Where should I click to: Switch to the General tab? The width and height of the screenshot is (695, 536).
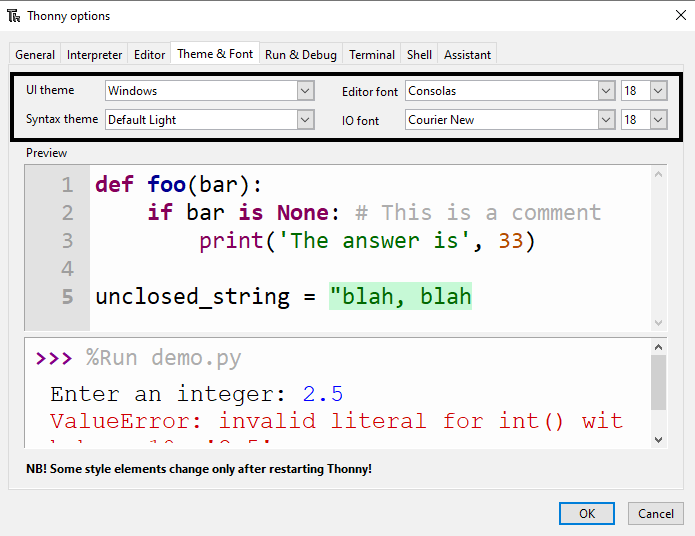(35, 55)
